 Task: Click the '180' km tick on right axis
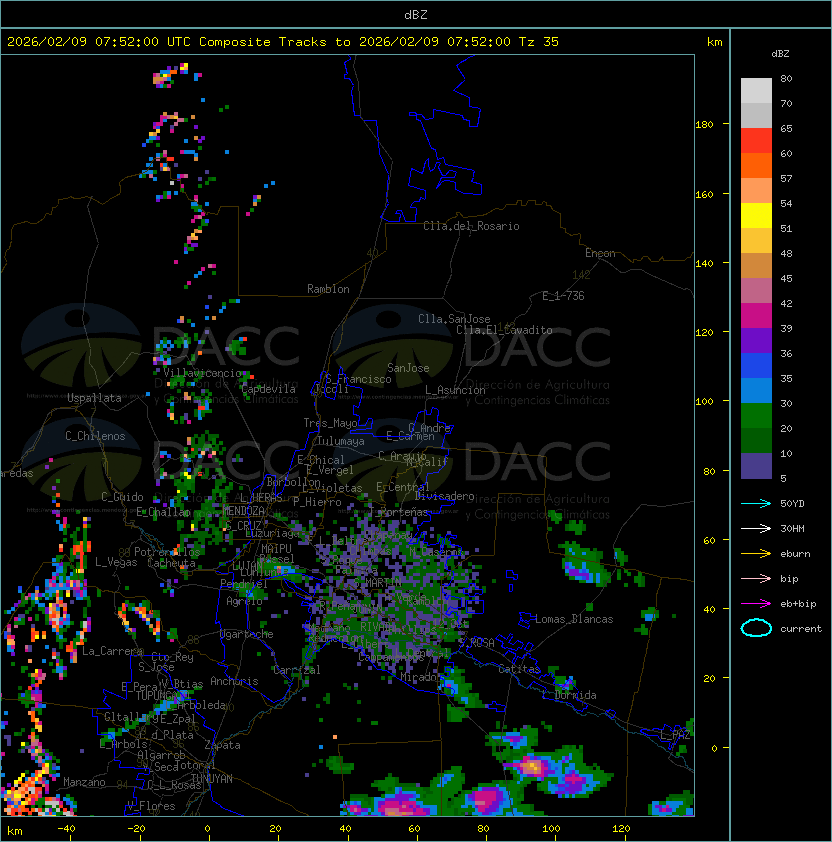click(704, 125)
